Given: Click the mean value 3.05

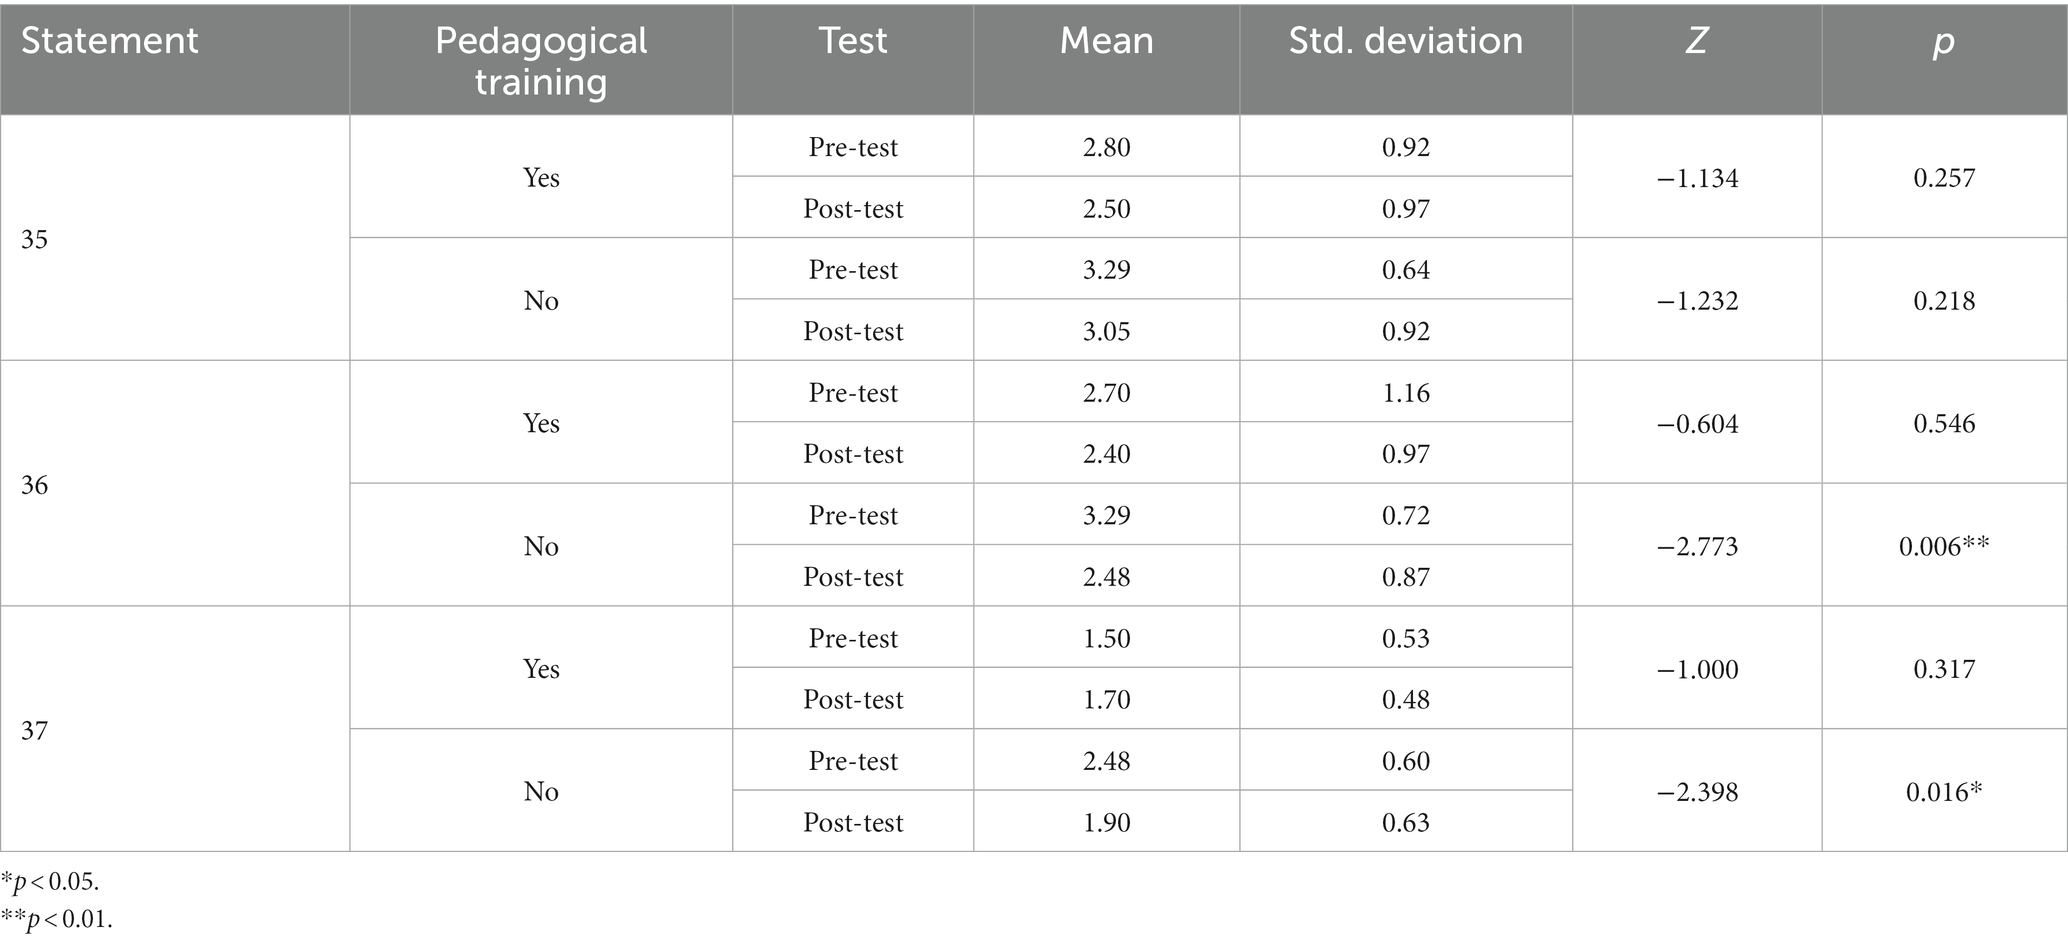Looking at the screenshot, I should (x=1106, y=331).
